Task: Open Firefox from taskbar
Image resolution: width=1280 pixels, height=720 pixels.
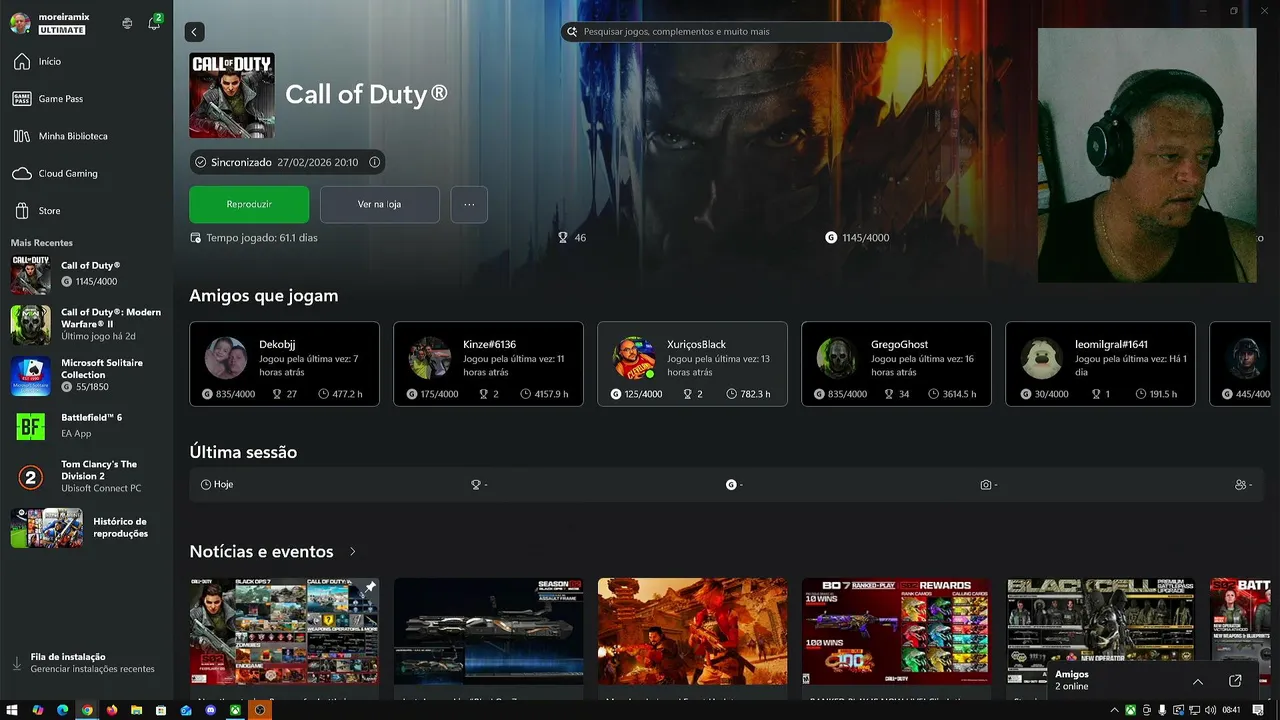Action: (112, 710)
